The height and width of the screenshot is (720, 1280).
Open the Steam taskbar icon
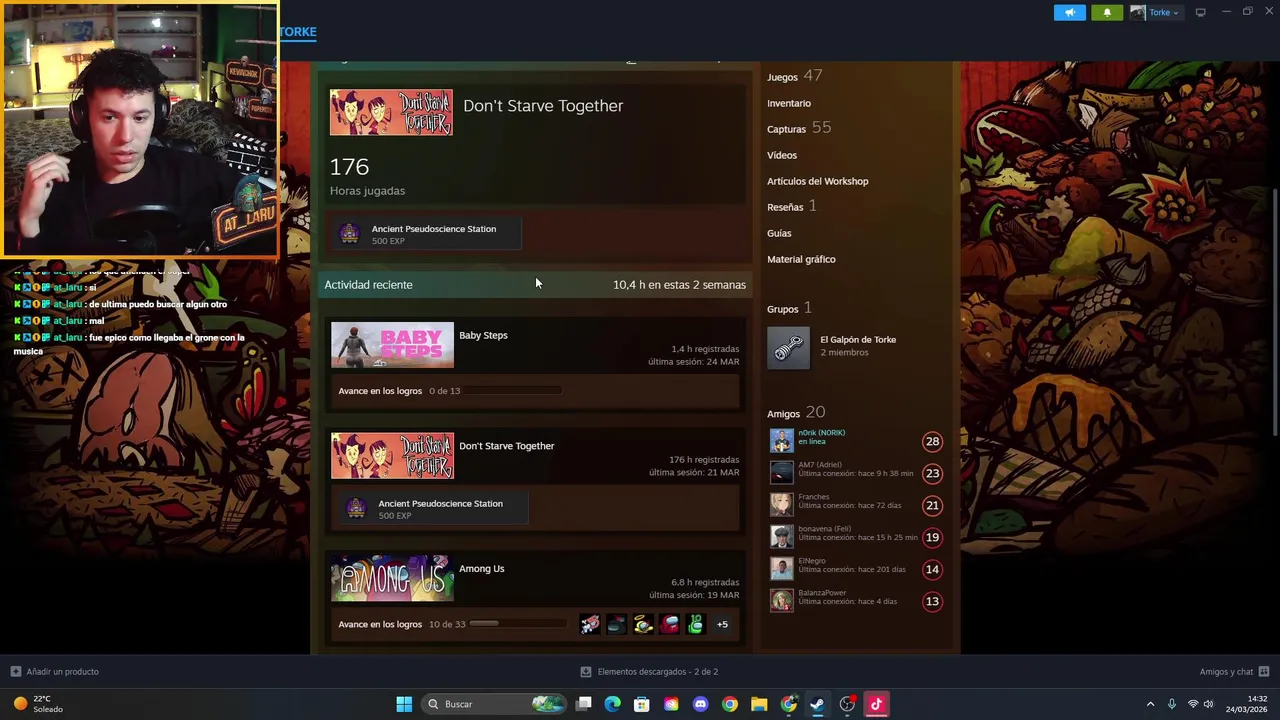click(x=817, y=704)
